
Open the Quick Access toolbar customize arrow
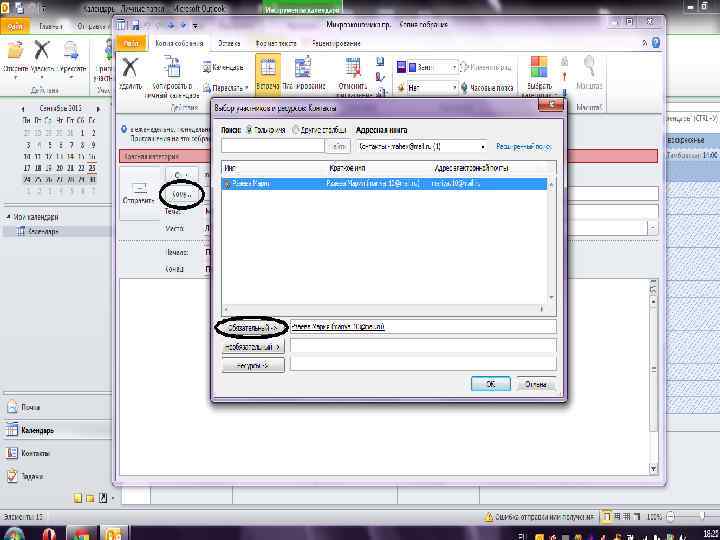(195, 26)
